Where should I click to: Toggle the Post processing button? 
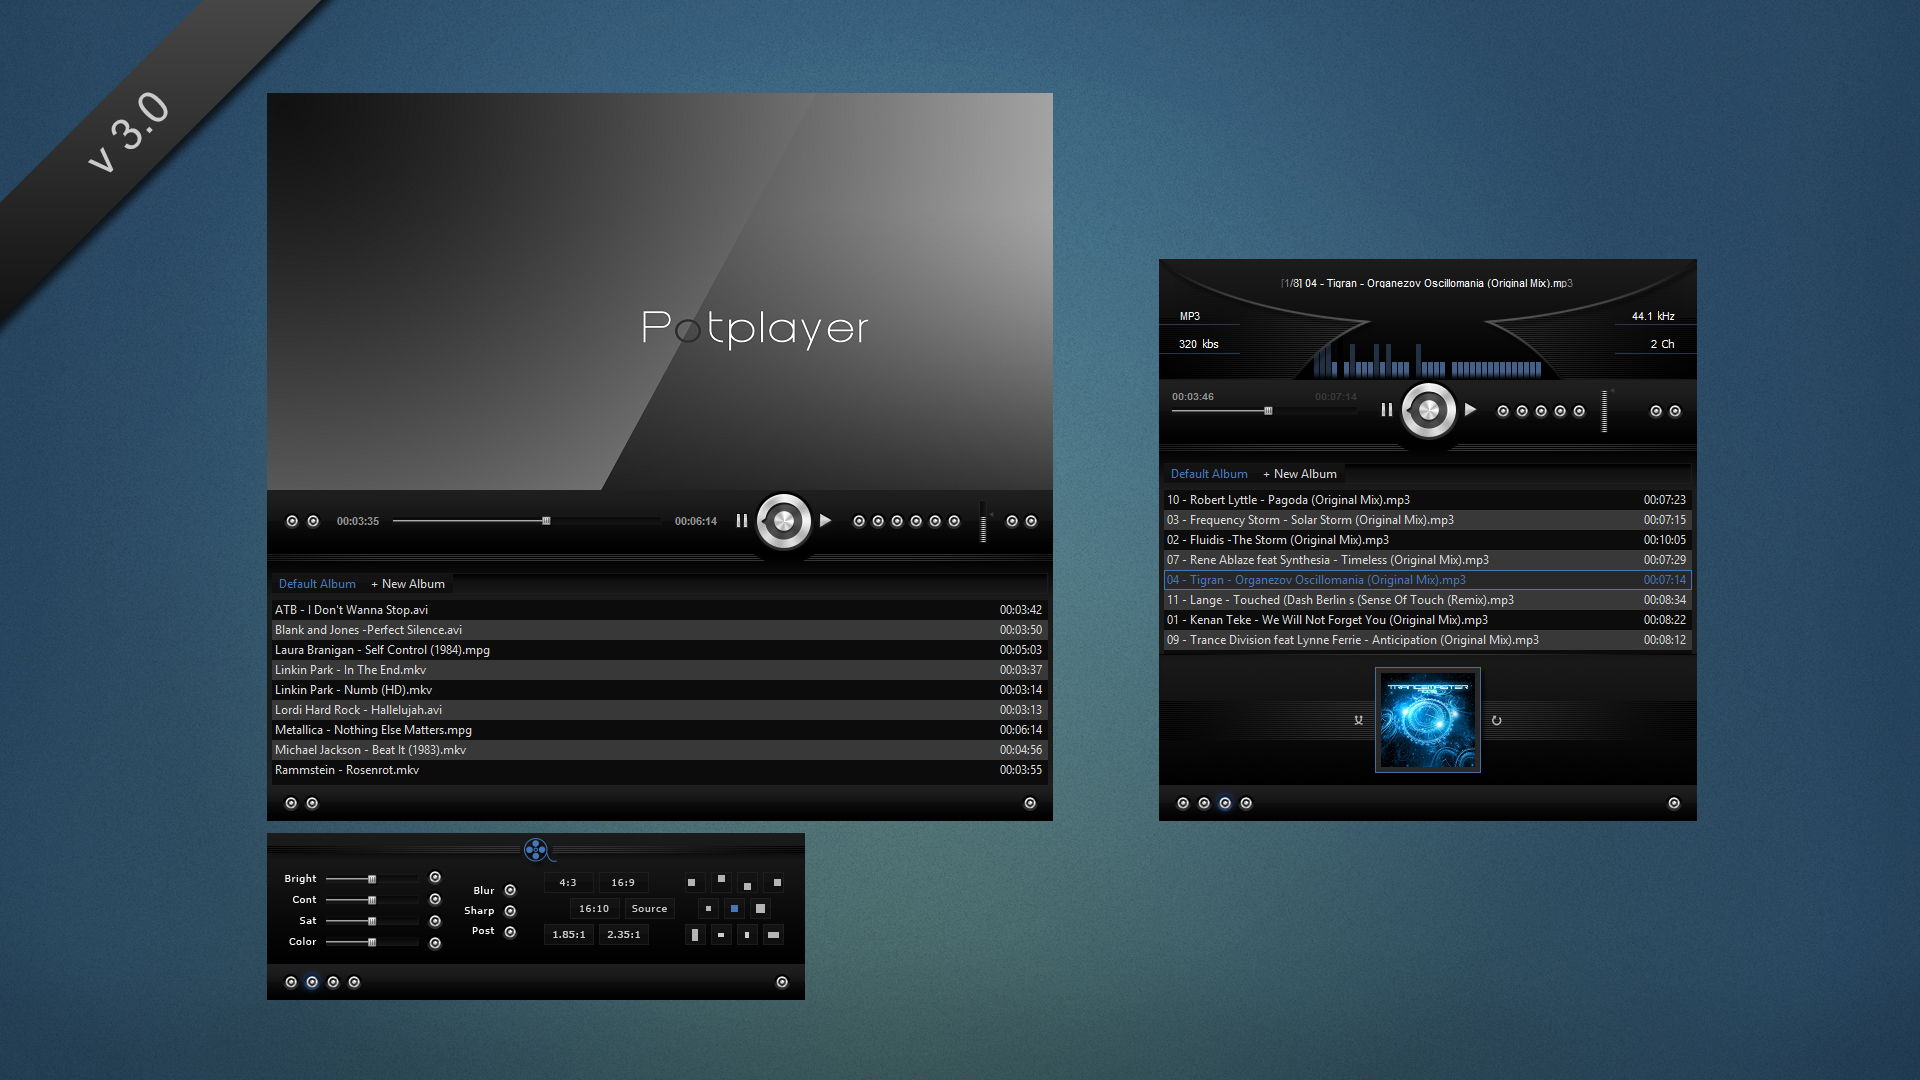[510, 932]
